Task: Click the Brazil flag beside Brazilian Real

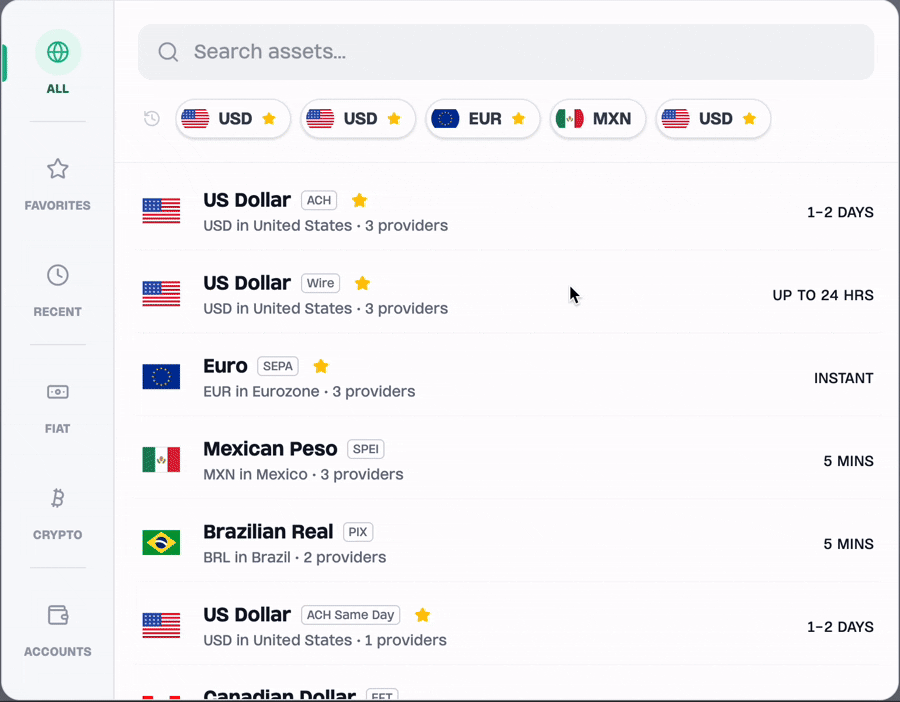Action: [161, 543]
